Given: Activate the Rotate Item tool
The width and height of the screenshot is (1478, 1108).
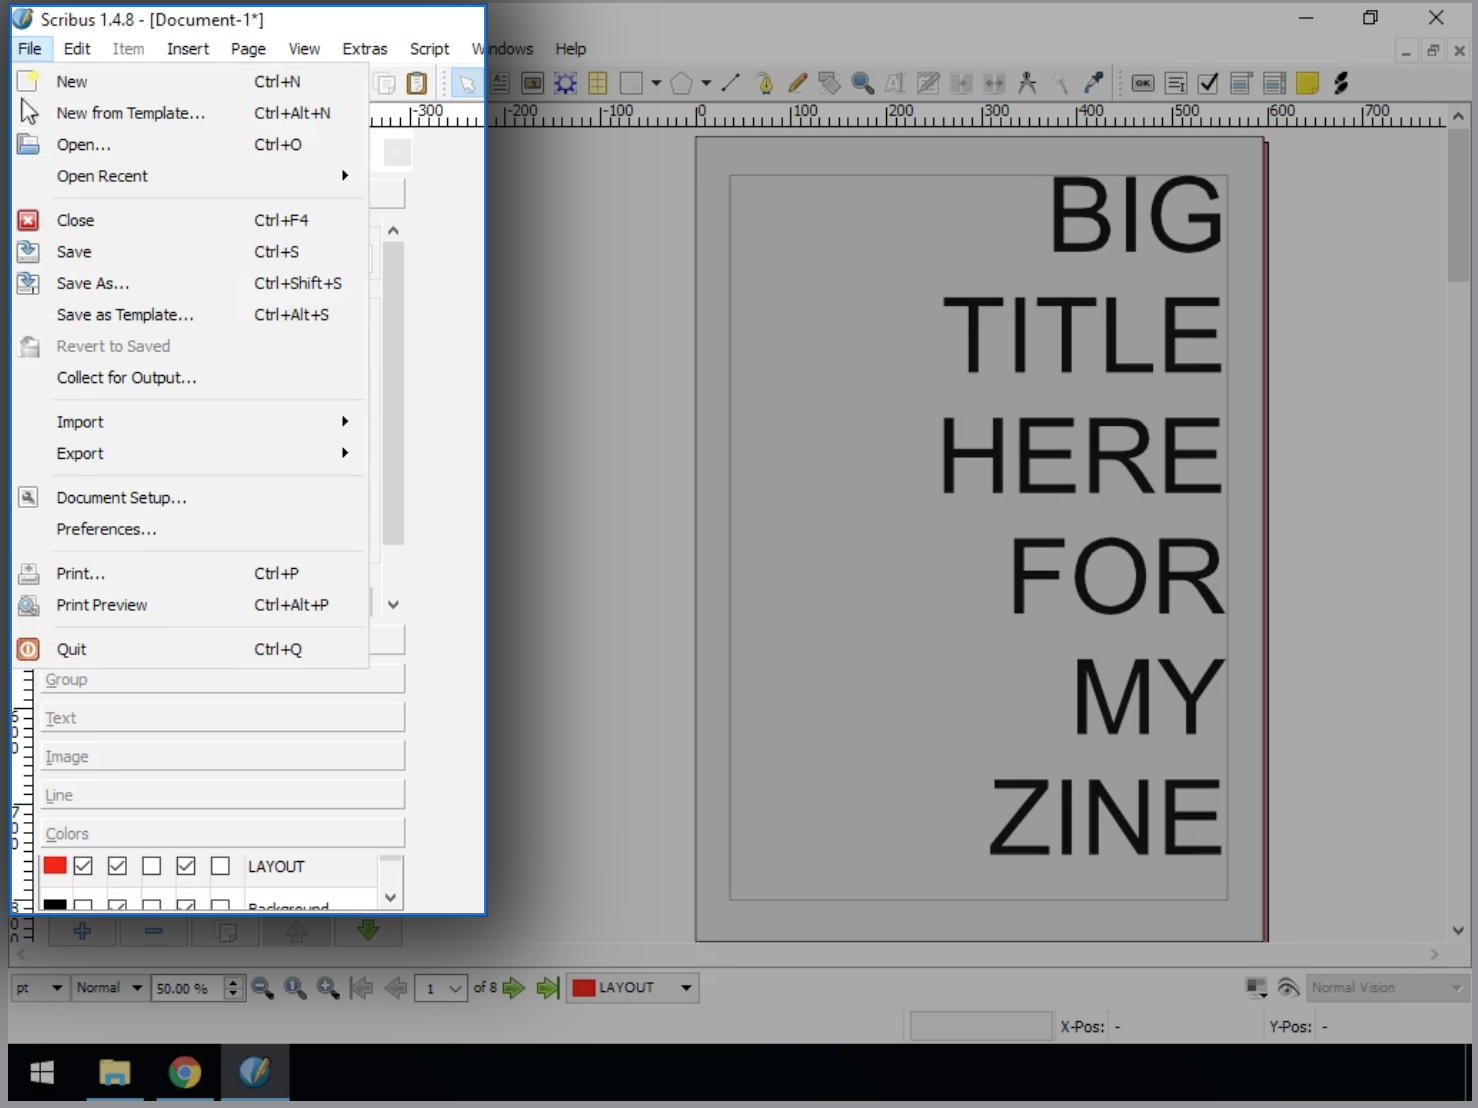Looking at the screenshot, I should point(829,84).
